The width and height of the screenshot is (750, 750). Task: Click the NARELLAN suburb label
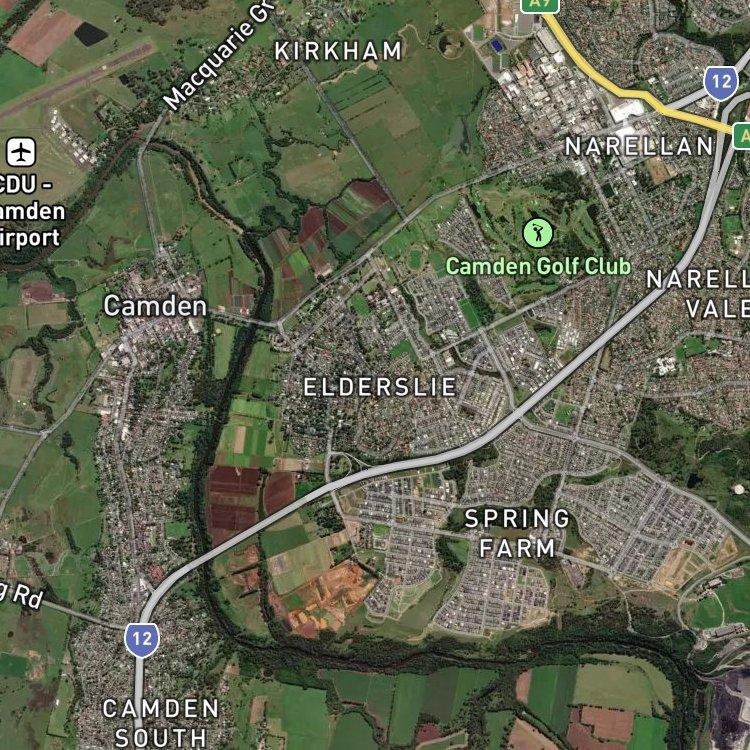tap(639, 146)
